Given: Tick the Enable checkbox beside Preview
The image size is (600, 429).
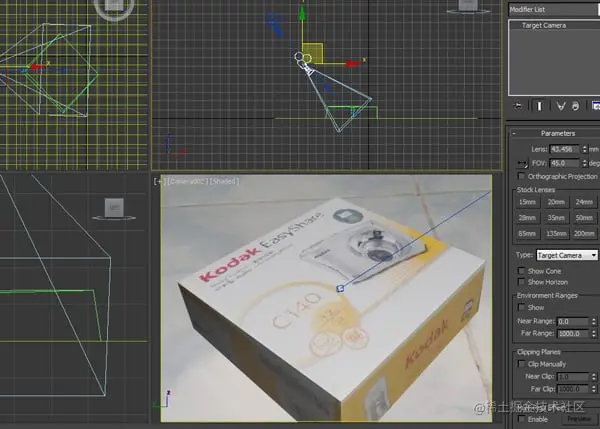Looking at the screenshot, I should pyautogui.click(x=521, y=419).
